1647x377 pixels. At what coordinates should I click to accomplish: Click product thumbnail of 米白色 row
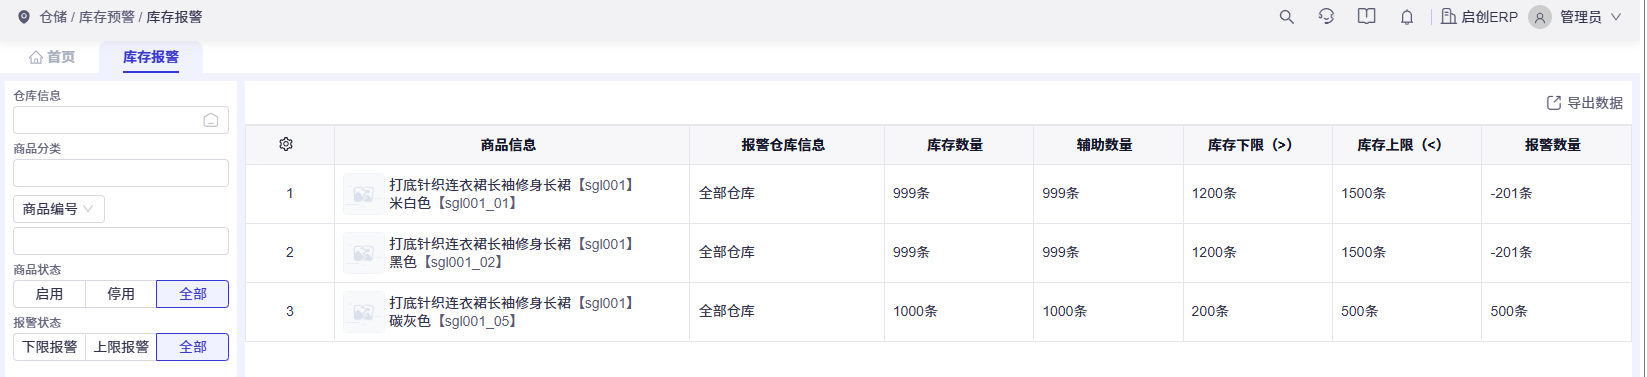(x=363, y=194)
